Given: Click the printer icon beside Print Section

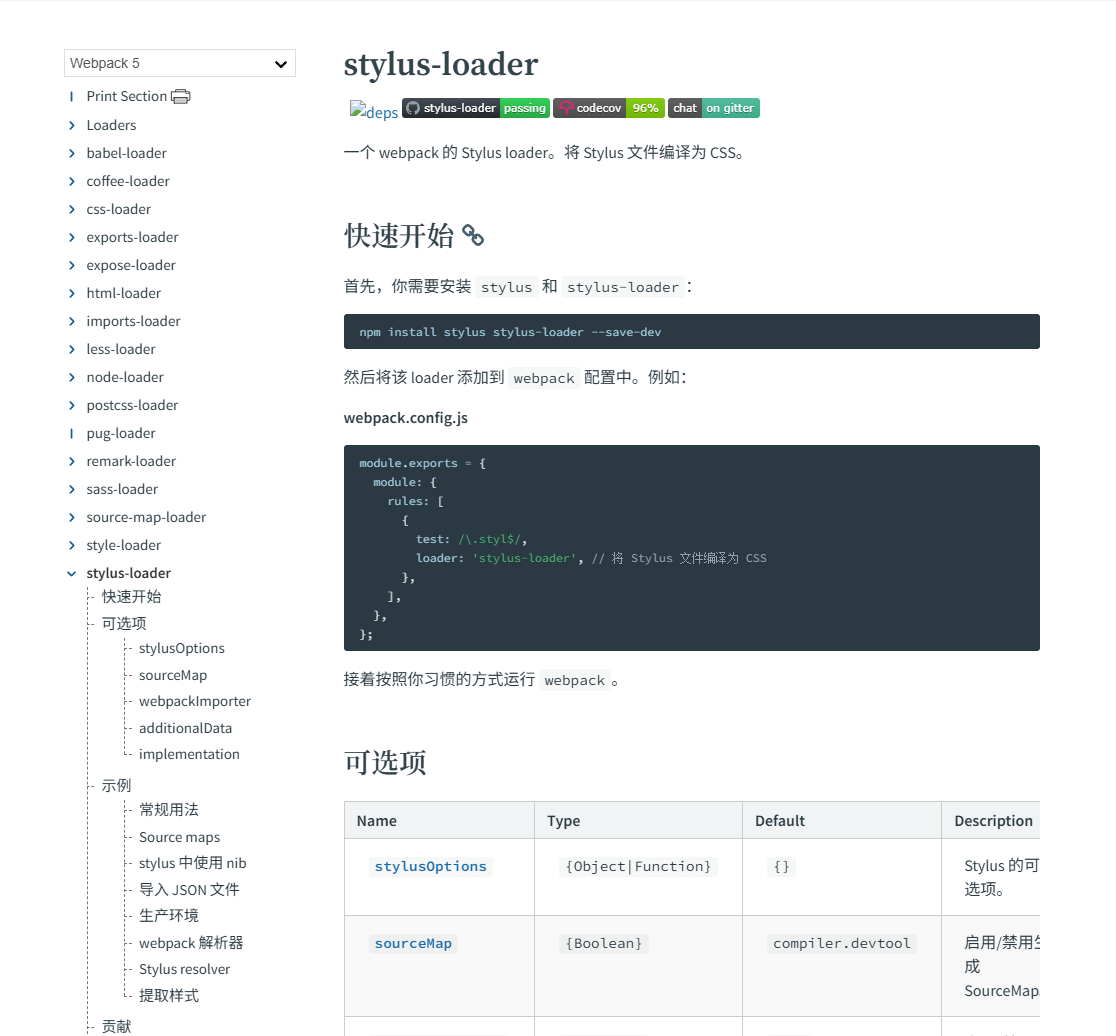Looking at the screenshot, I should click(180, 97).
